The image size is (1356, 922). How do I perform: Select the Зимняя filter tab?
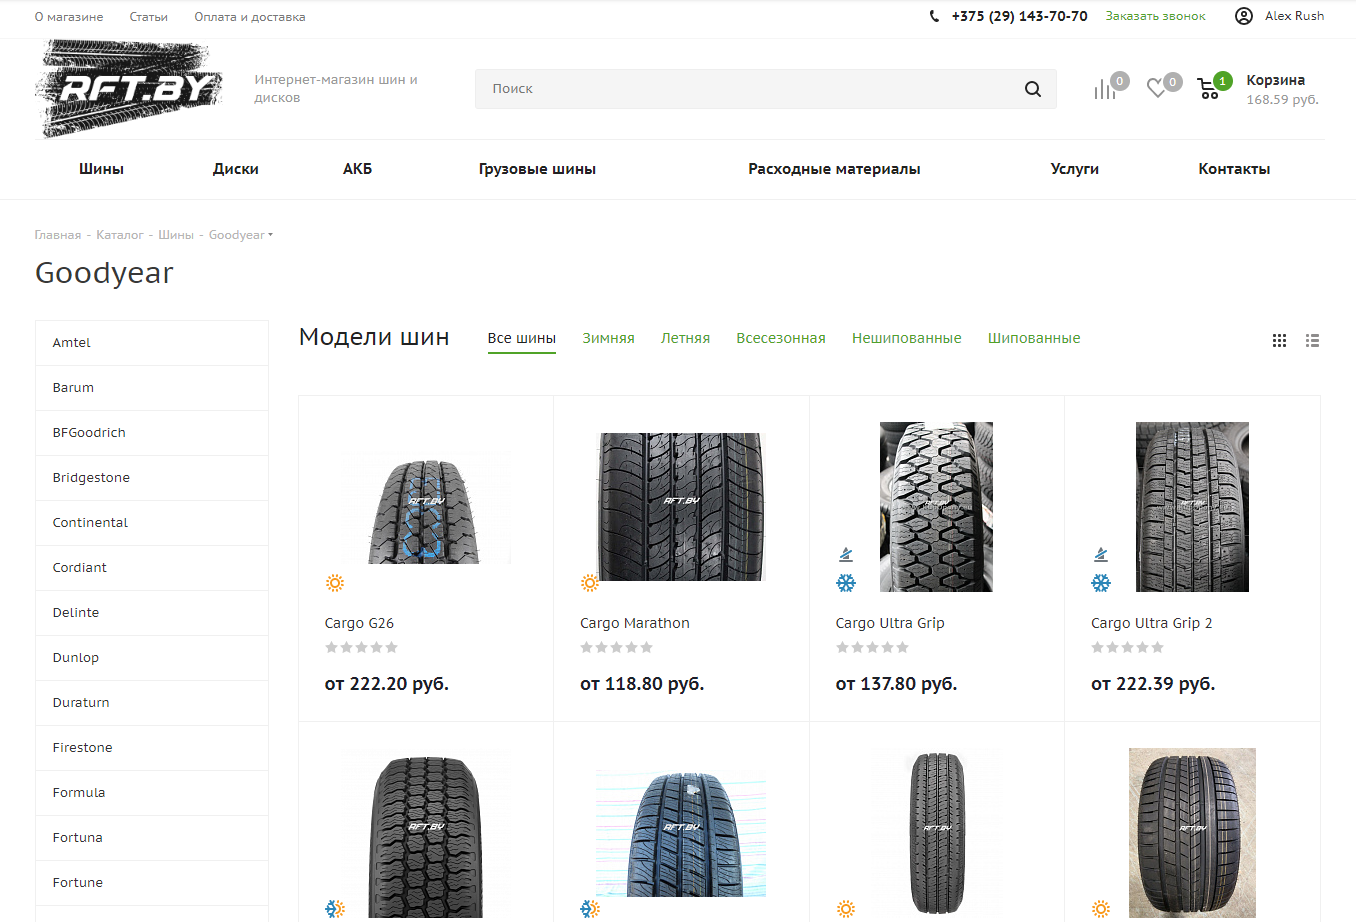tap(609, 338)
